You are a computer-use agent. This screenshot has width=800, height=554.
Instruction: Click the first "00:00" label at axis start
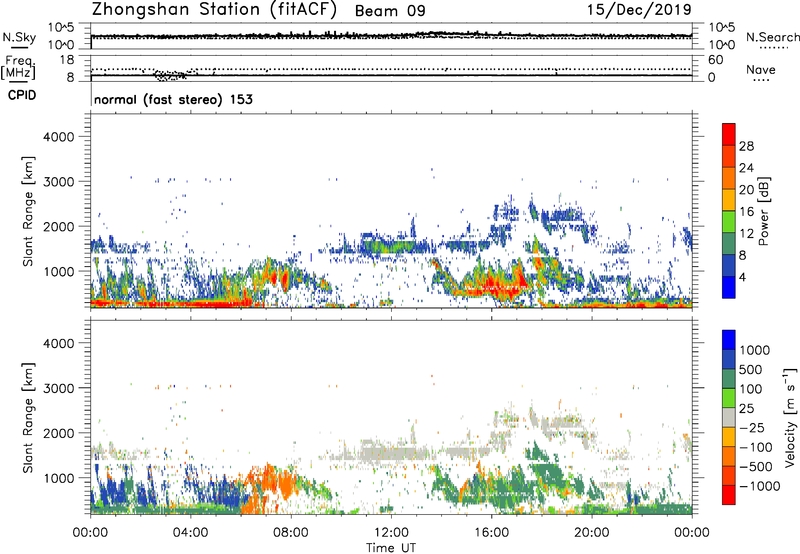tap(90, 533)
